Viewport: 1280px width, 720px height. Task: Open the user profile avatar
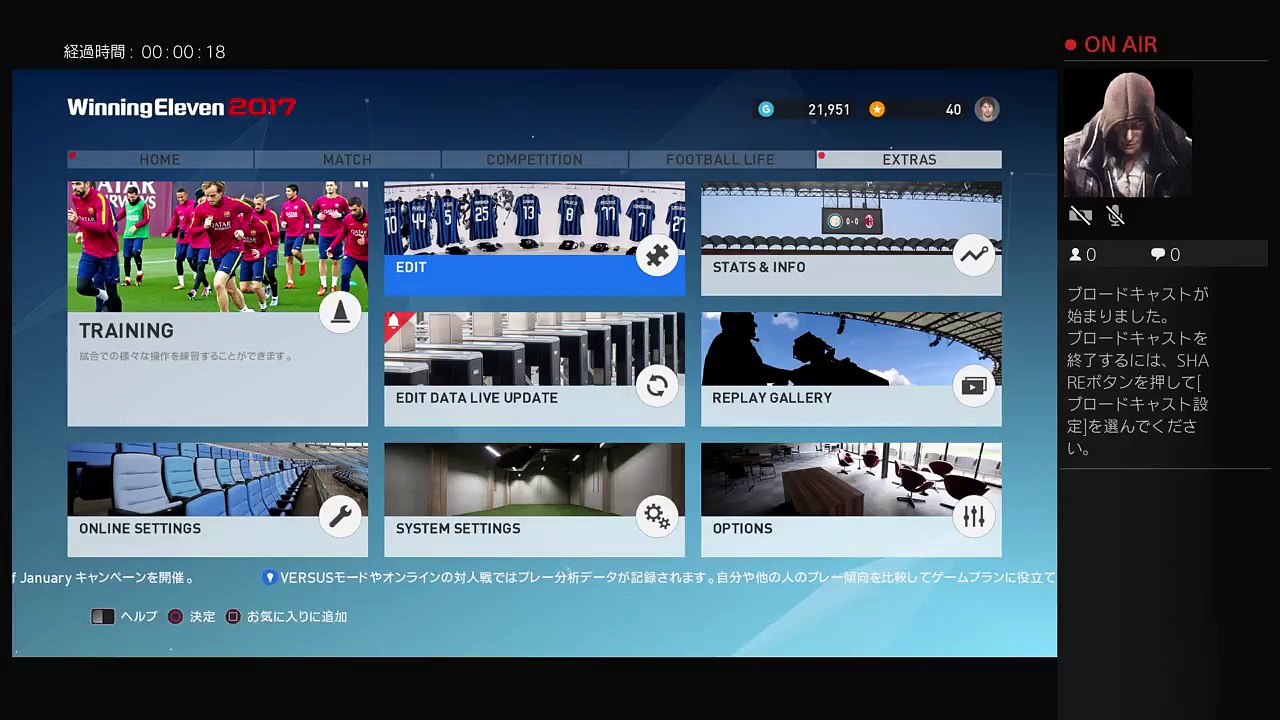(x=987, y=110)
